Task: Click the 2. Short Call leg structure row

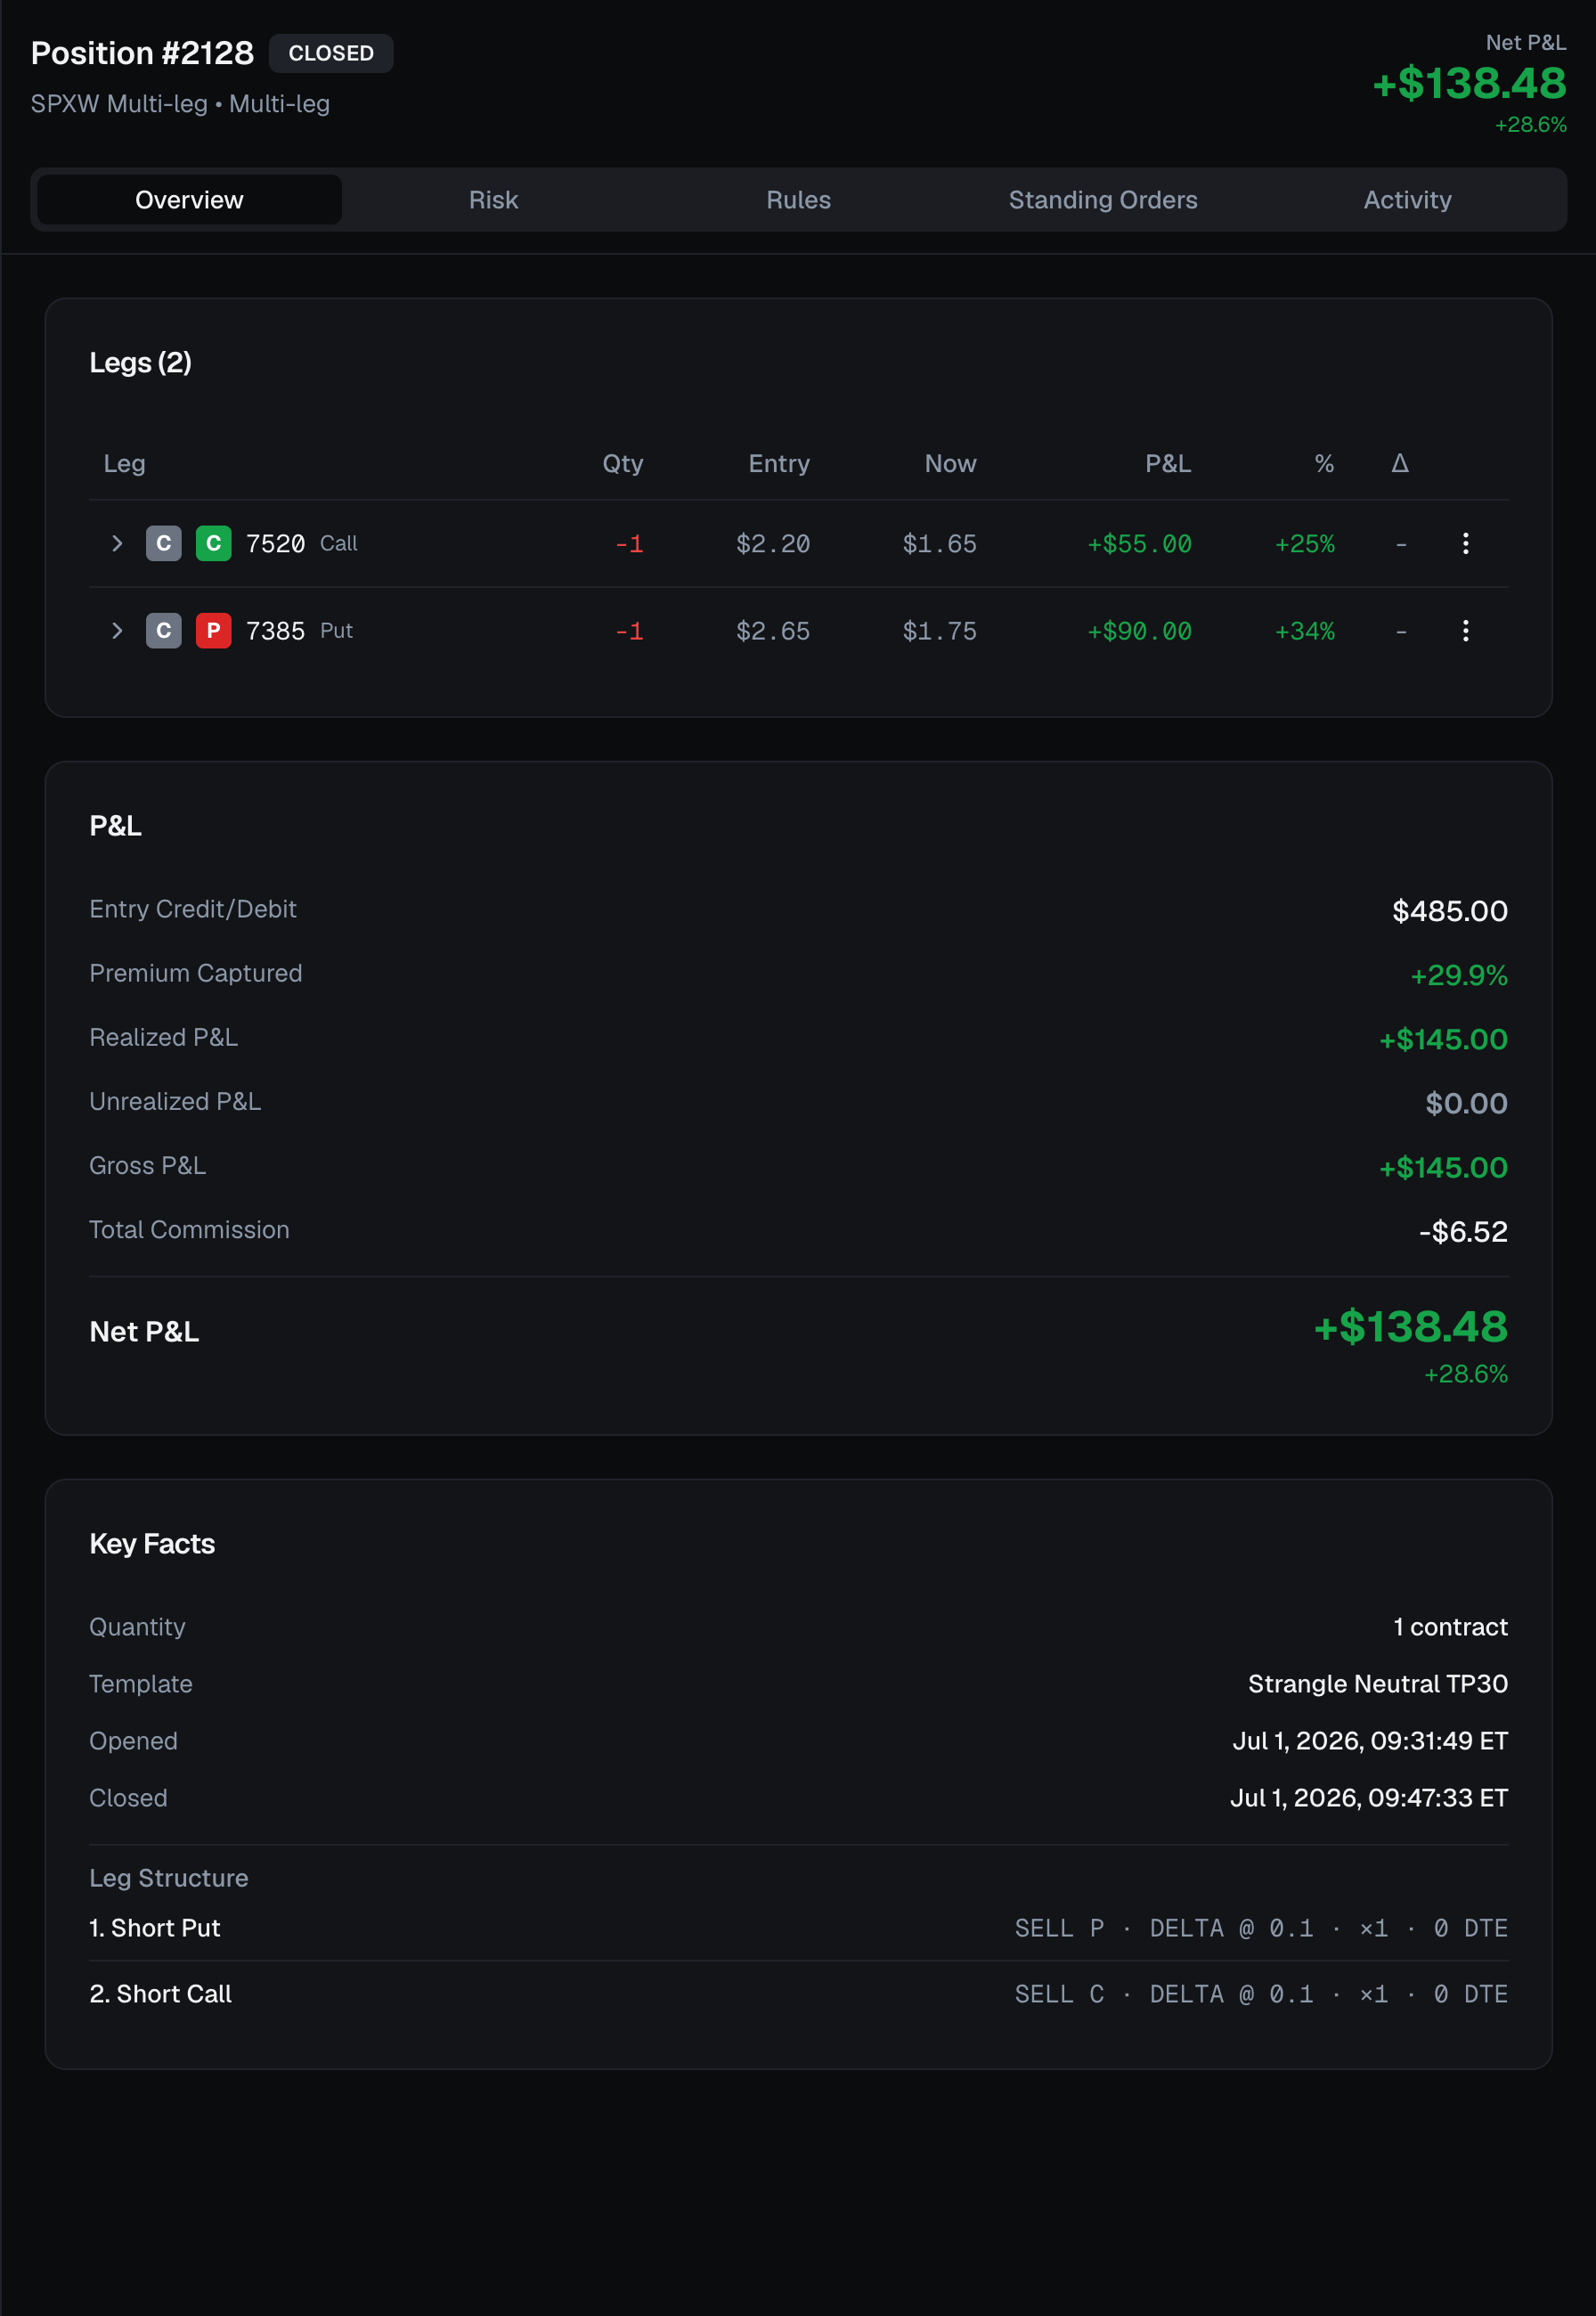Action: tap(798, 1994)
